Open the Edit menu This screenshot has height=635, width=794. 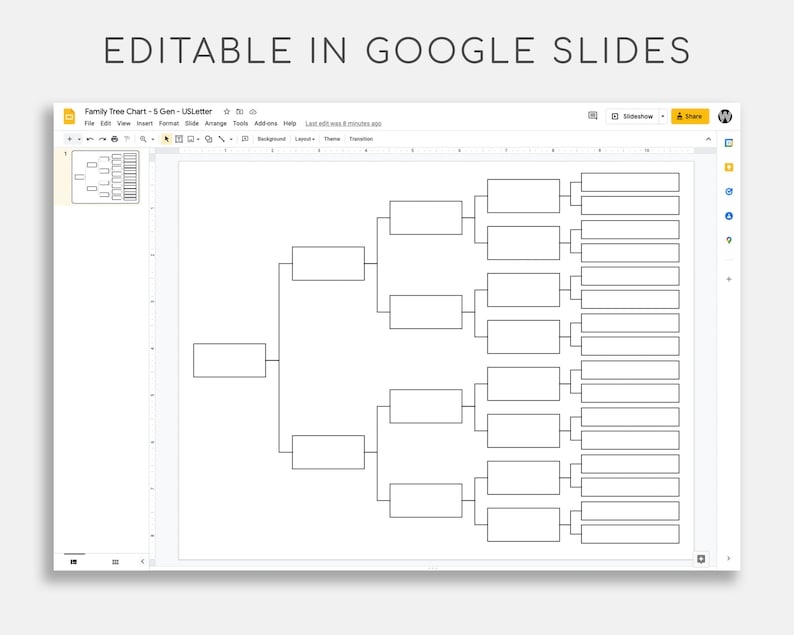(105, 124)
